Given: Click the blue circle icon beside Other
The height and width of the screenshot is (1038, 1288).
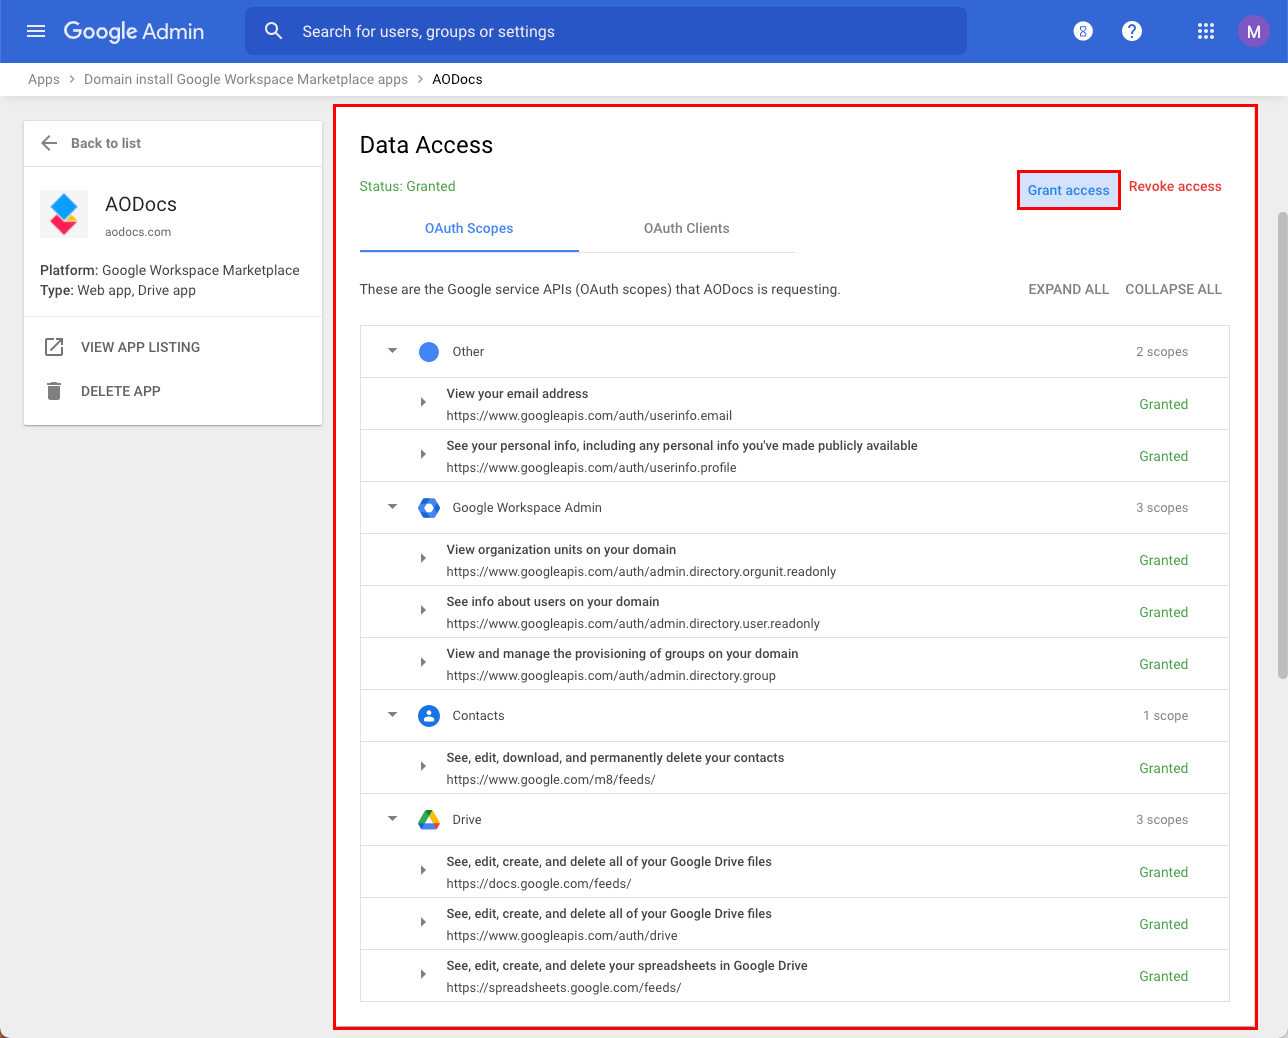Looking at the screenshot, I should (429, 352).
